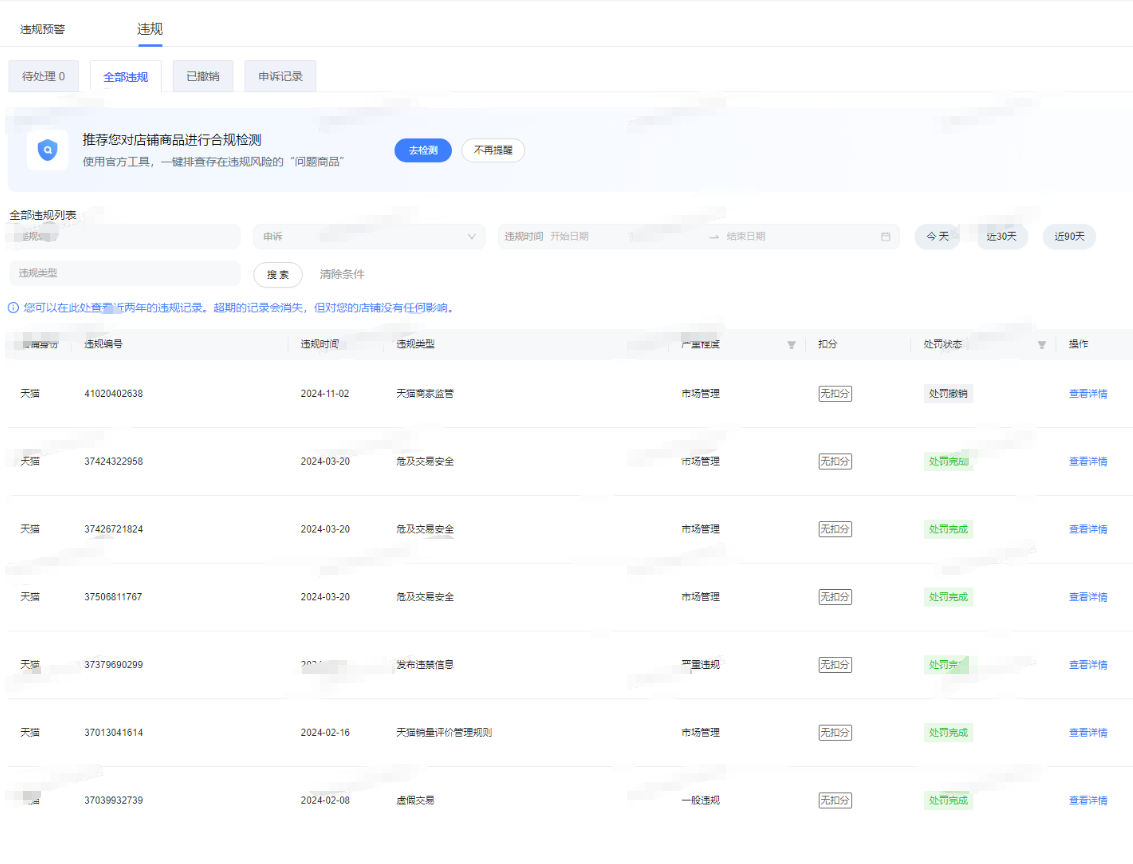Click the shield compliance check icon
This screenshot has width=1133, height=864.
(48, 150)
